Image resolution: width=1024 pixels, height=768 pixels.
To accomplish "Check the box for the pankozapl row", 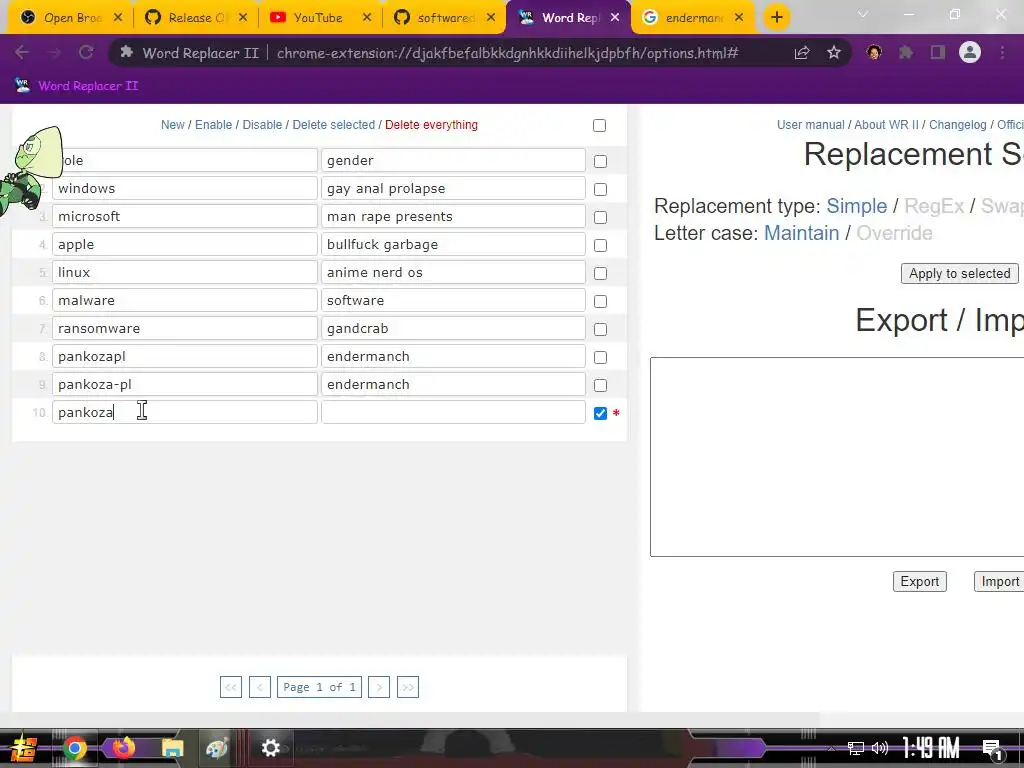I will [x=600, y=358].
